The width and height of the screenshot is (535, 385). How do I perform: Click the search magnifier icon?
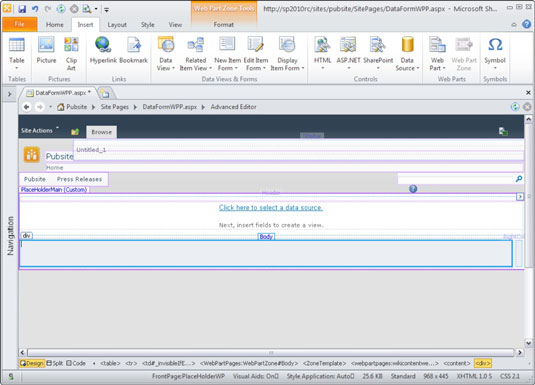(x=519, y=179)
